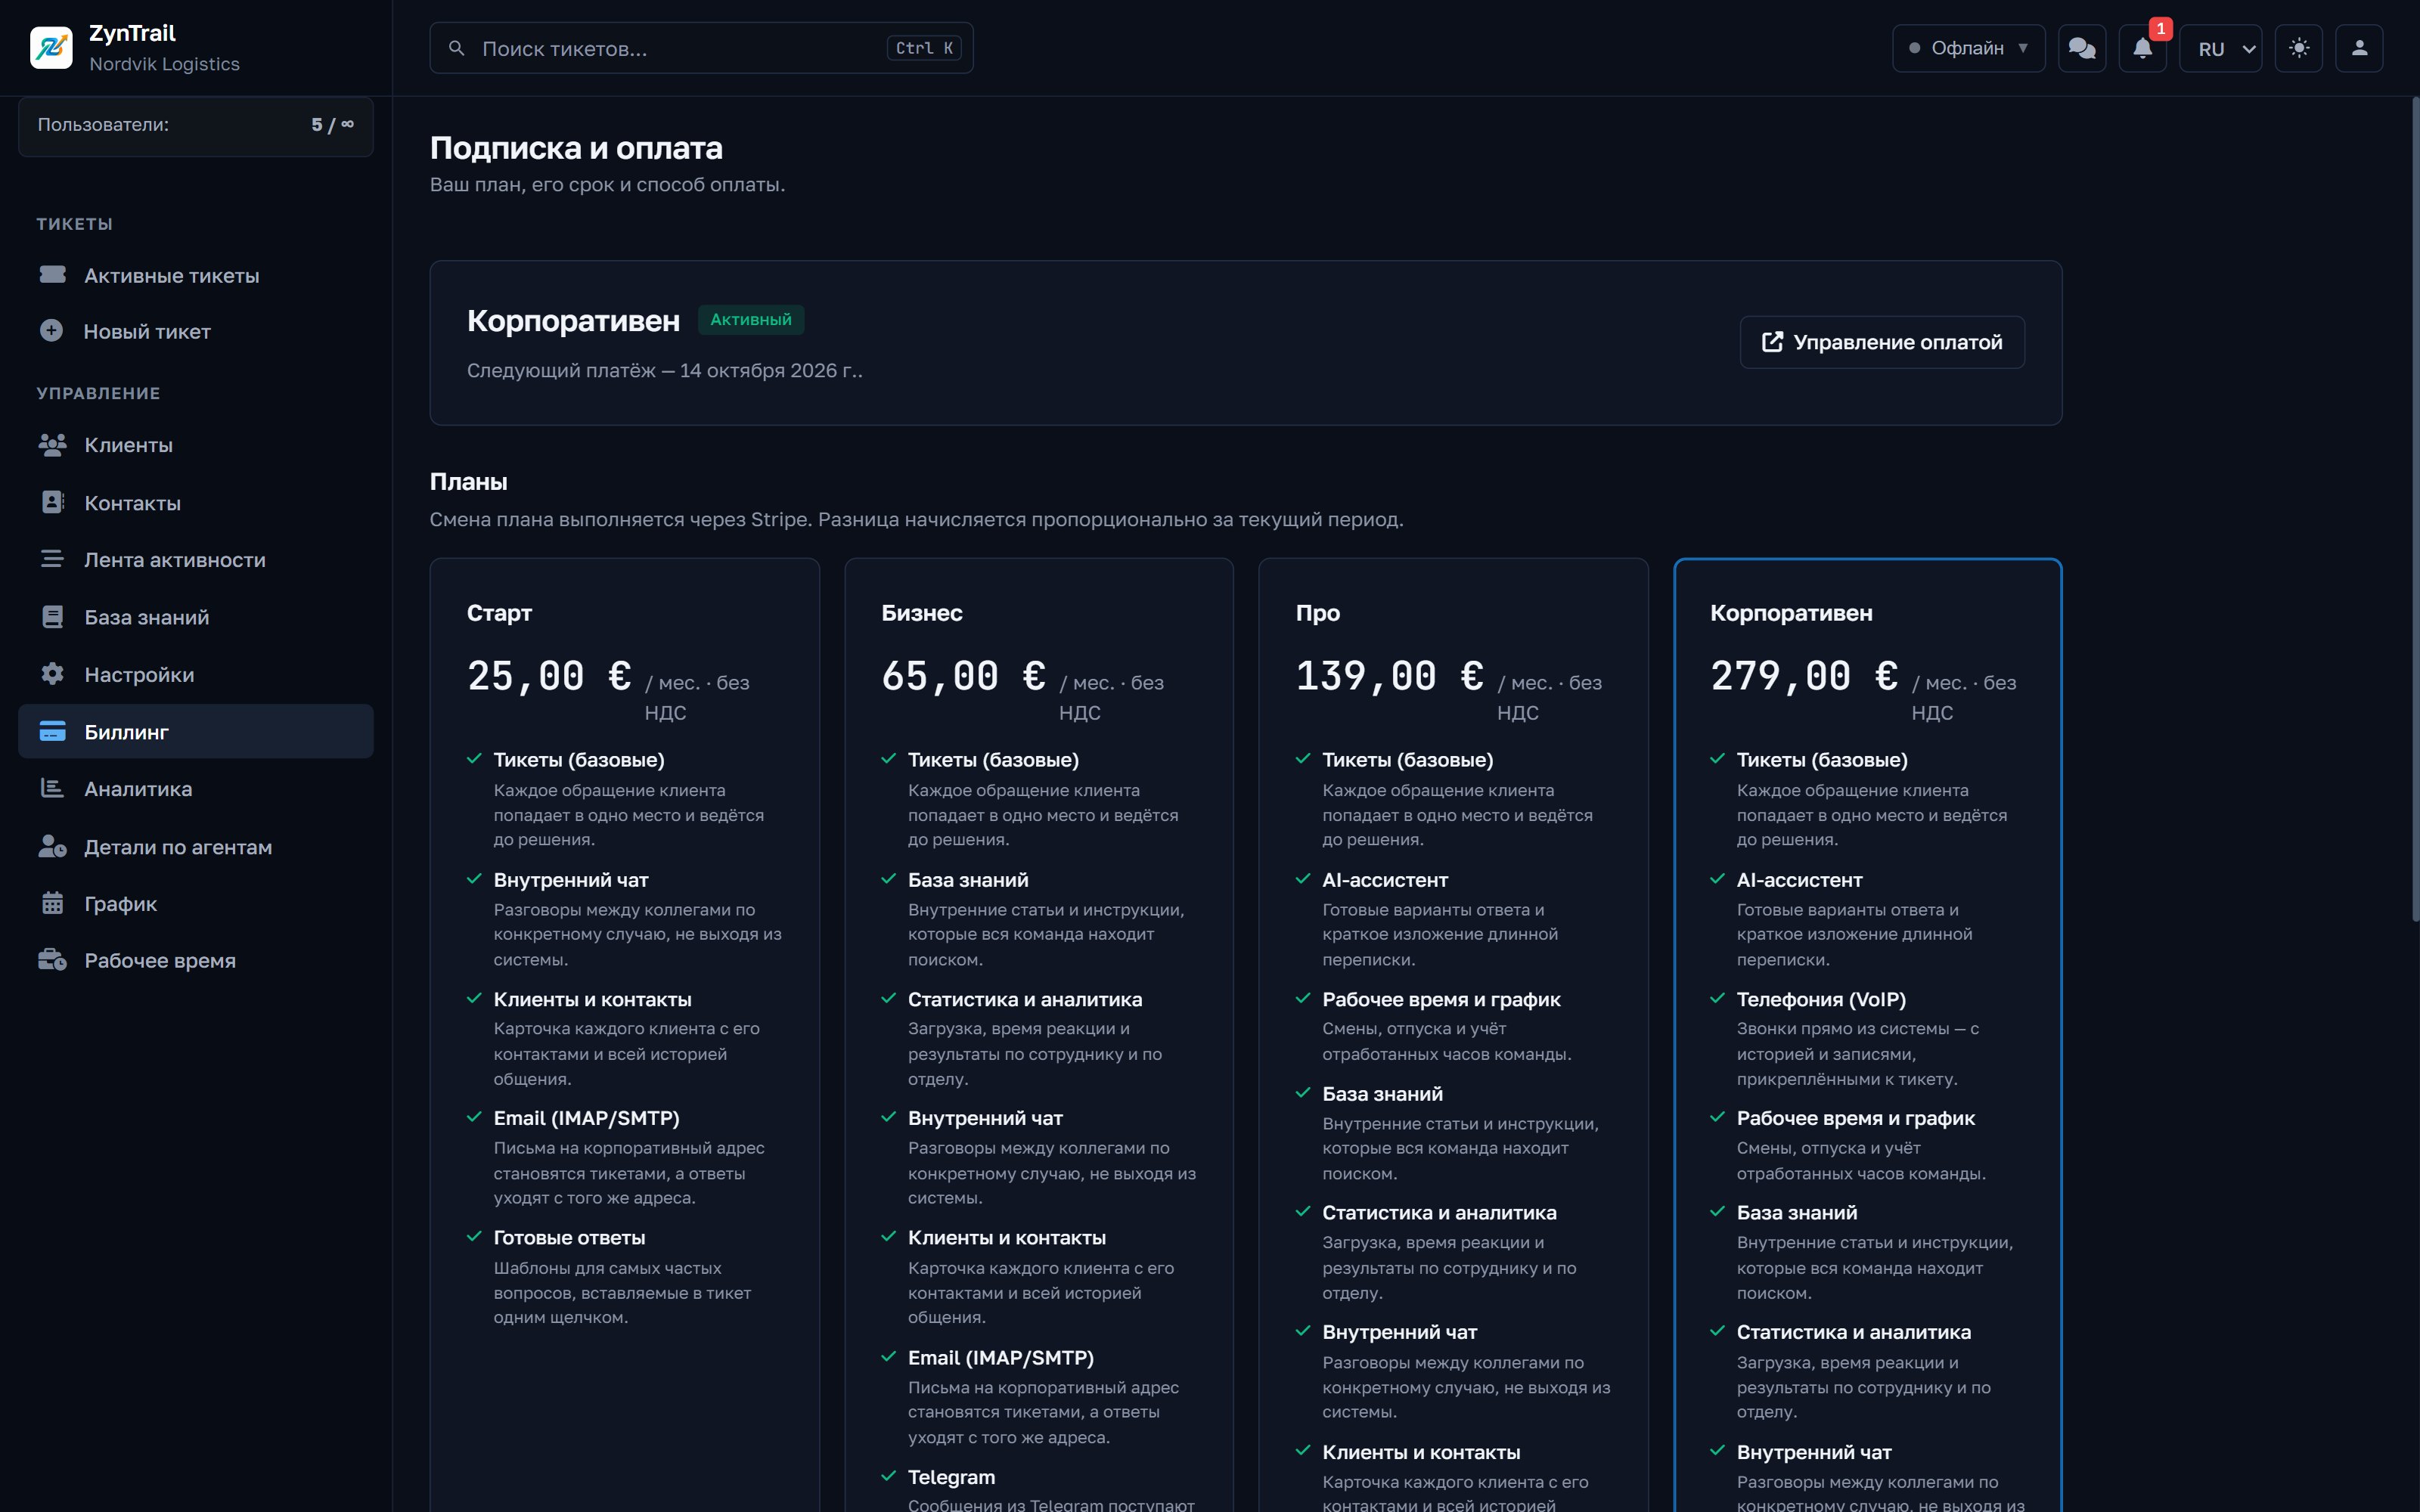Viewport: 2420px width, 1512px height.
Task: Select the Старт plan card title
Action: click(499, 613)
